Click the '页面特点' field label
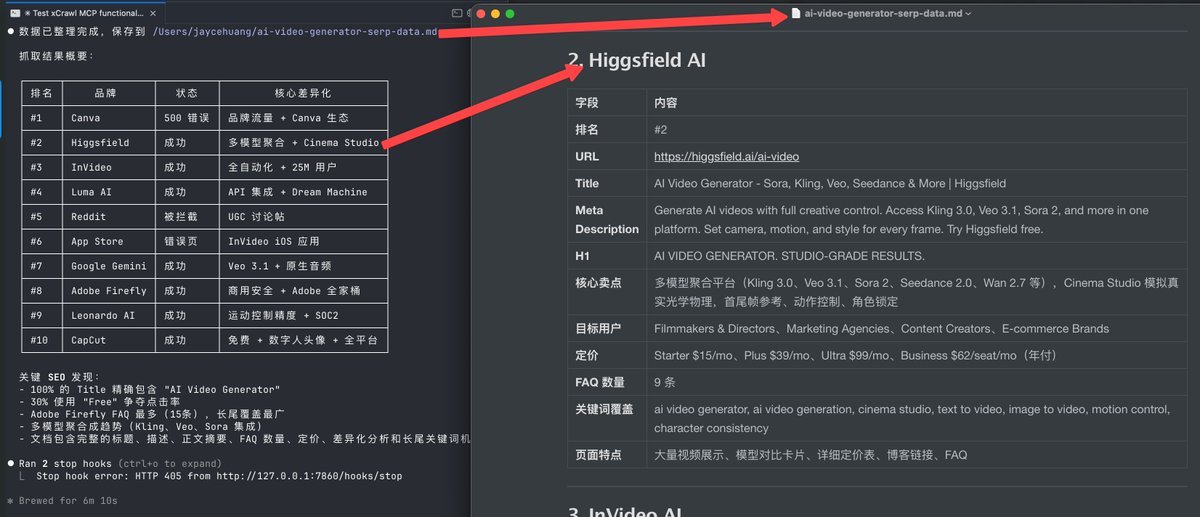Image resolution: width=1200 pixels, height=517 pixels. [x=598, y=455]
